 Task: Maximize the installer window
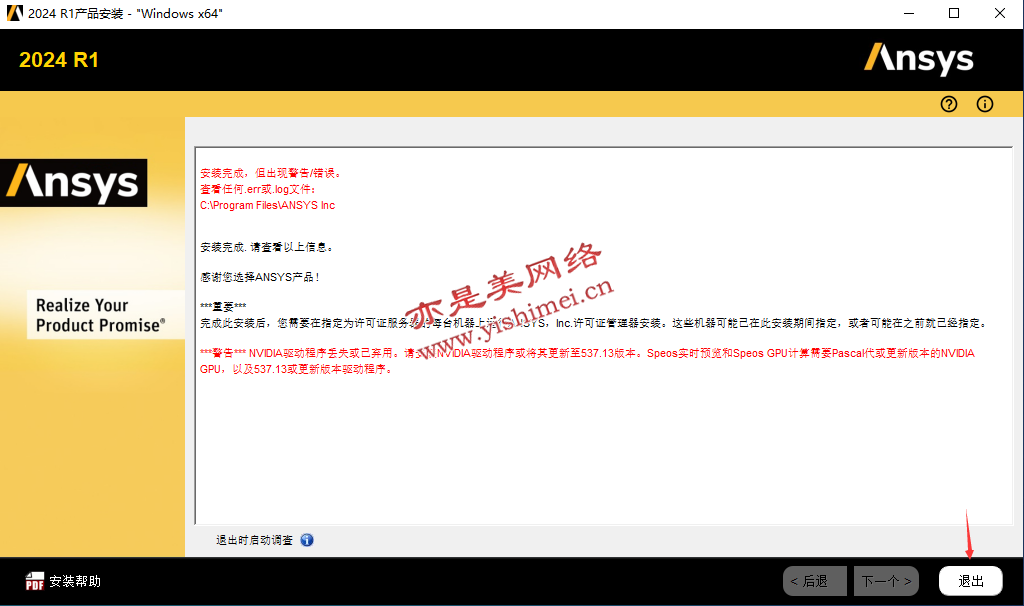tap(954, 13)
